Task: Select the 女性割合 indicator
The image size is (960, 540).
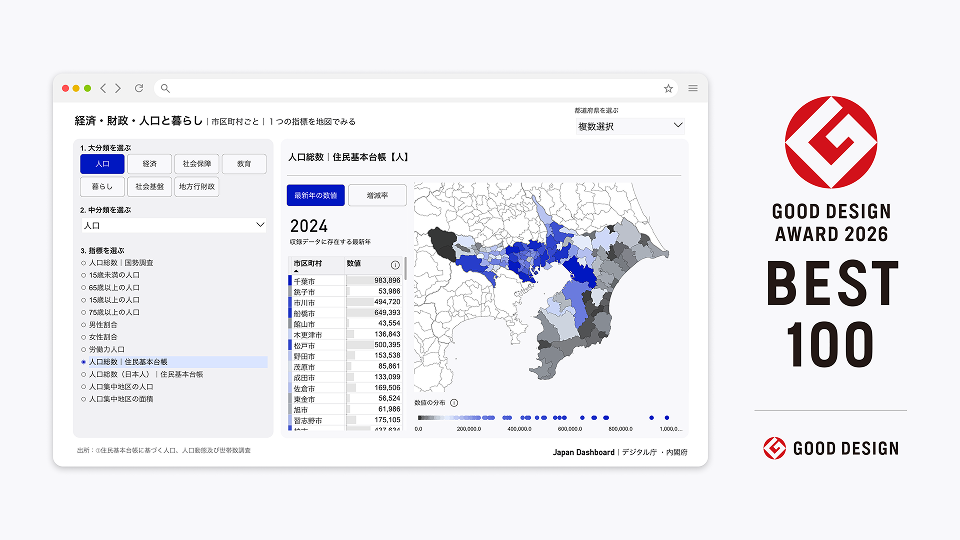Action: coord(99,337)
